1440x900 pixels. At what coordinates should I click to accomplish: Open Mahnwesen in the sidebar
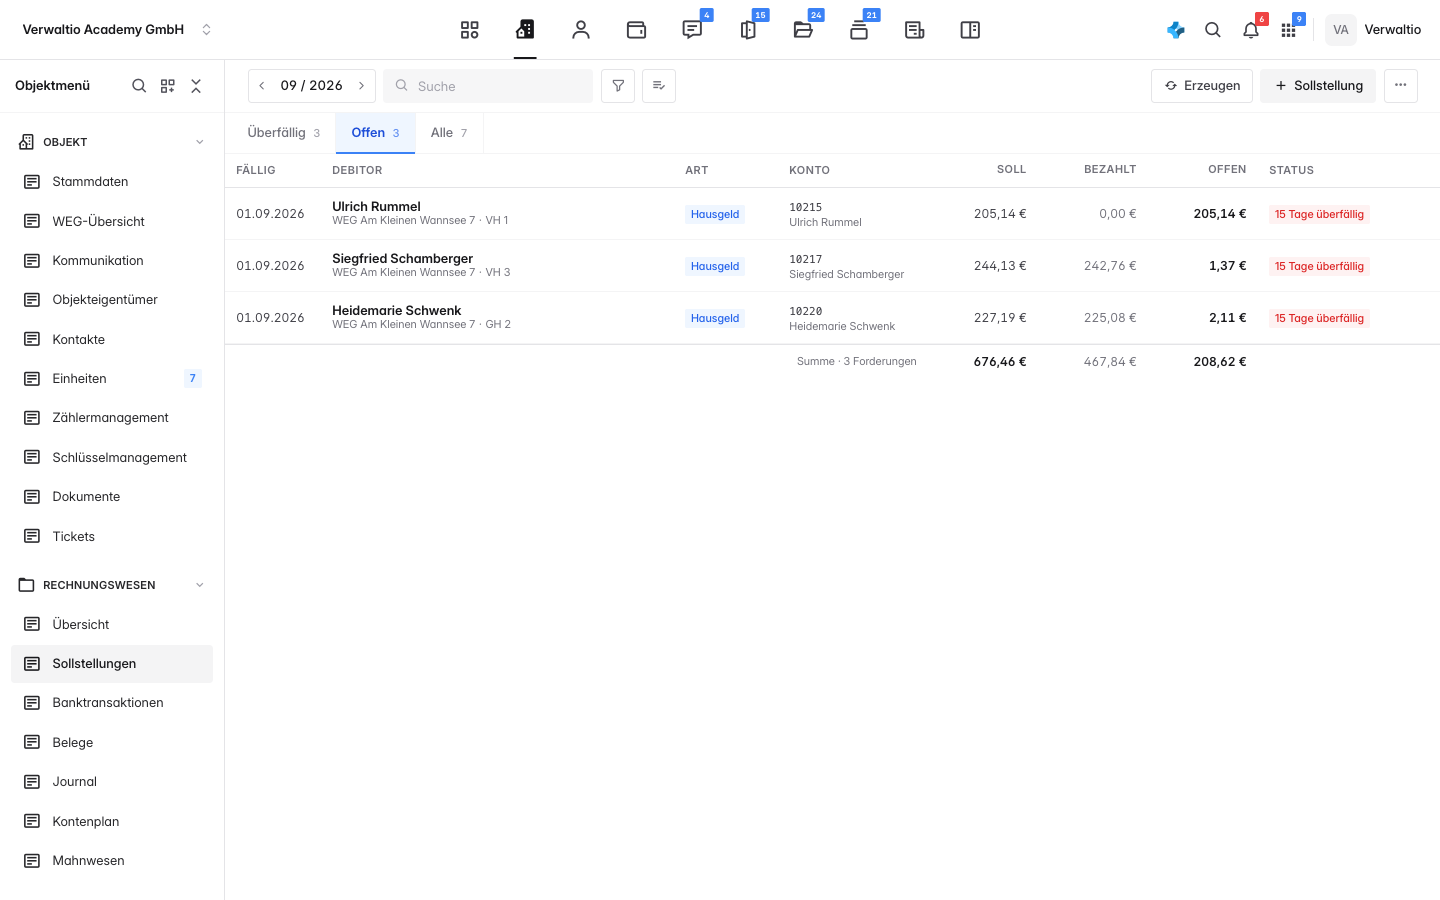[112, 861]
